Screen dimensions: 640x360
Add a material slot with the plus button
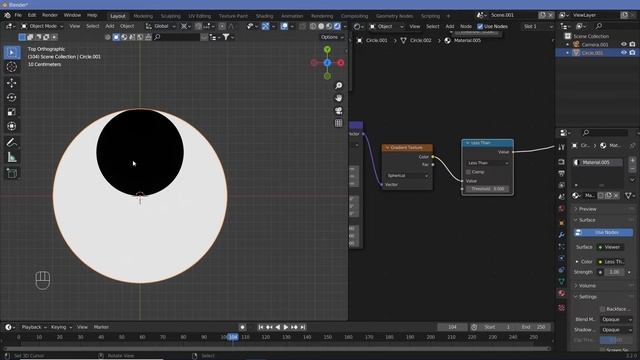pos(632,160)
